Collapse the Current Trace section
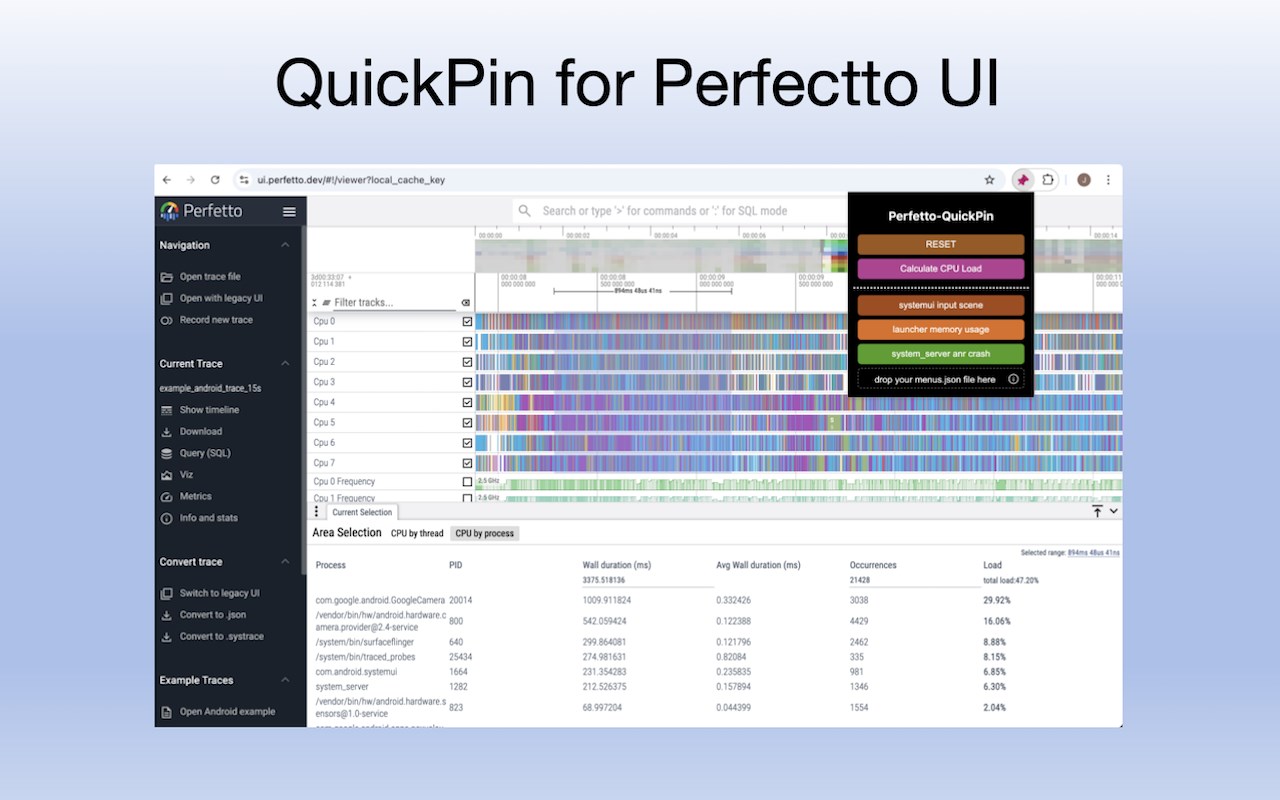This screenshot has width=1280, height=800. (285, 364)
